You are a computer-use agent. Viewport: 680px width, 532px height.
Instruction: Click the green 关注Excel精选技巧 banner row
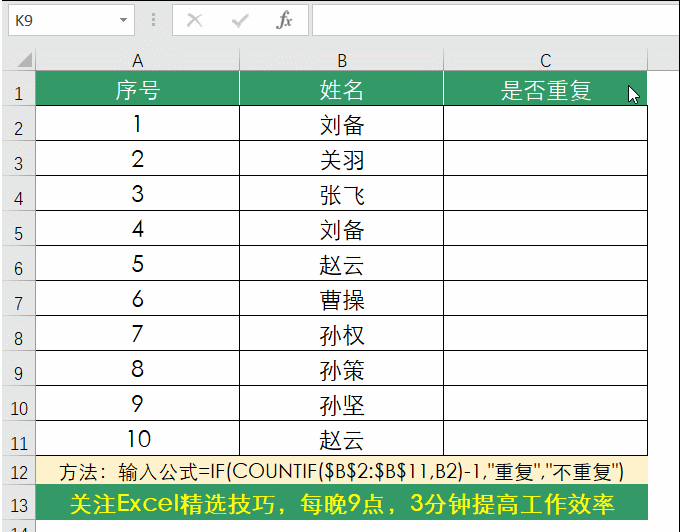(342, 503)
